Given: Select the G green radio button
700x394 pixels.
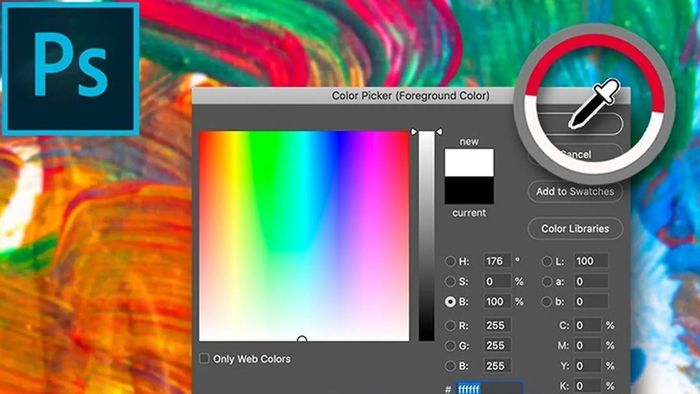Looking at the screenshot, I should (450, 346).
